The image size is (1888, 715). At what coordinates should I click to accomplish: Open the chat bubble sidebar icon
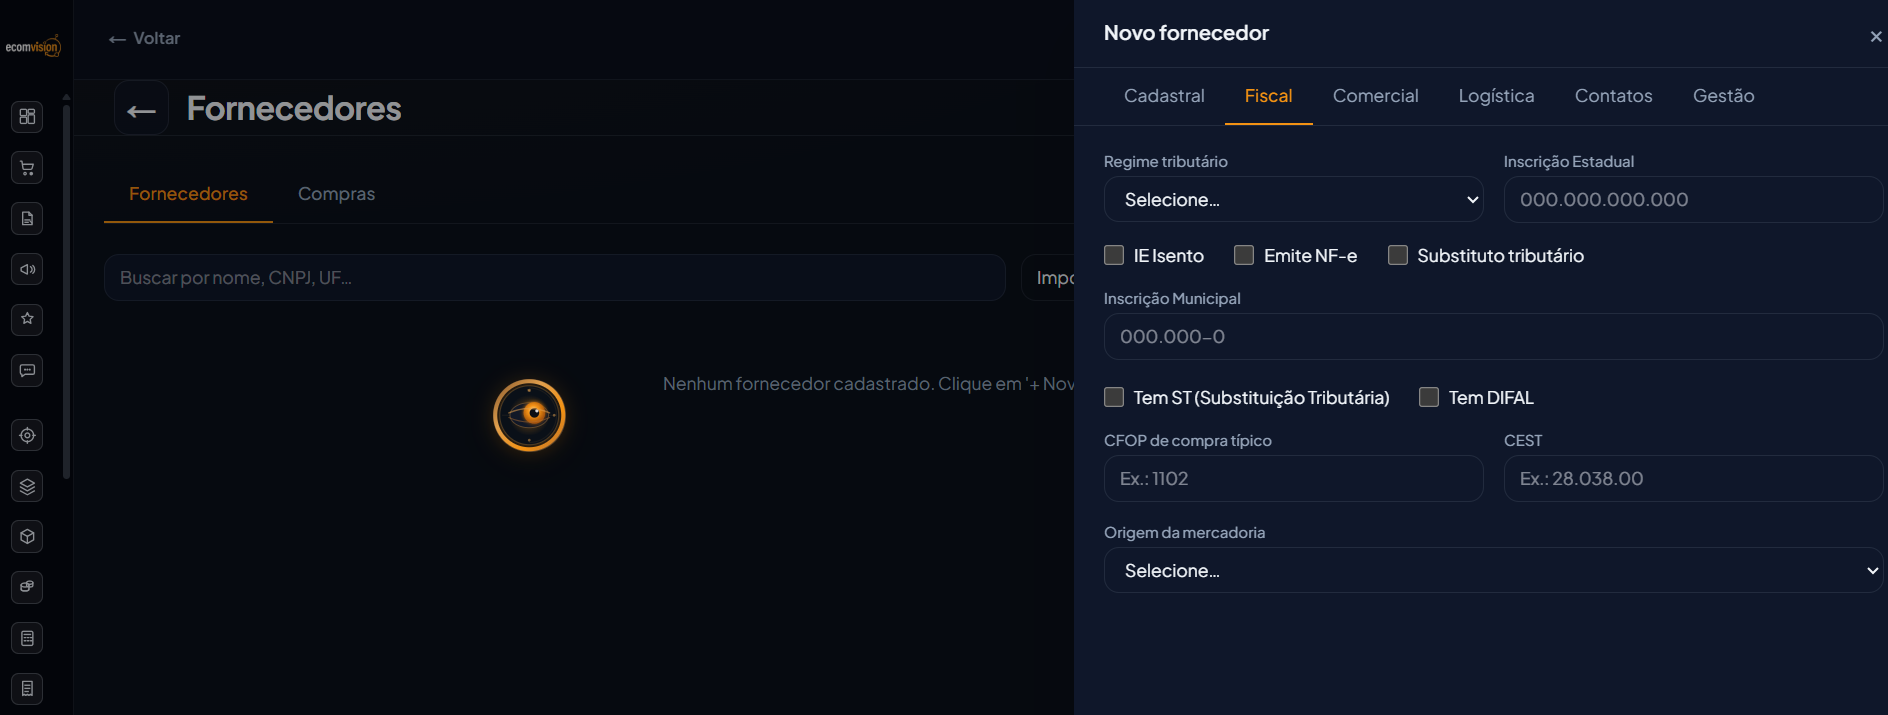[x=27, y=370]
